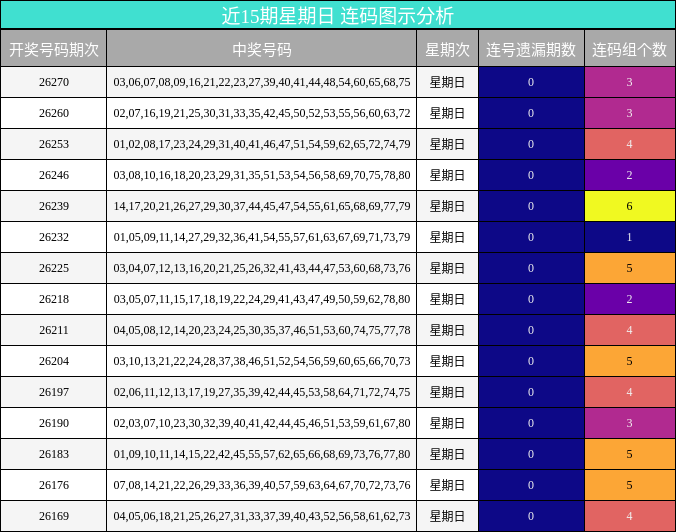Image resolution: width=676 pixels, height=532 pixels.
Task: Click the red 4 count in row 26253
Action: coord(629,144)
